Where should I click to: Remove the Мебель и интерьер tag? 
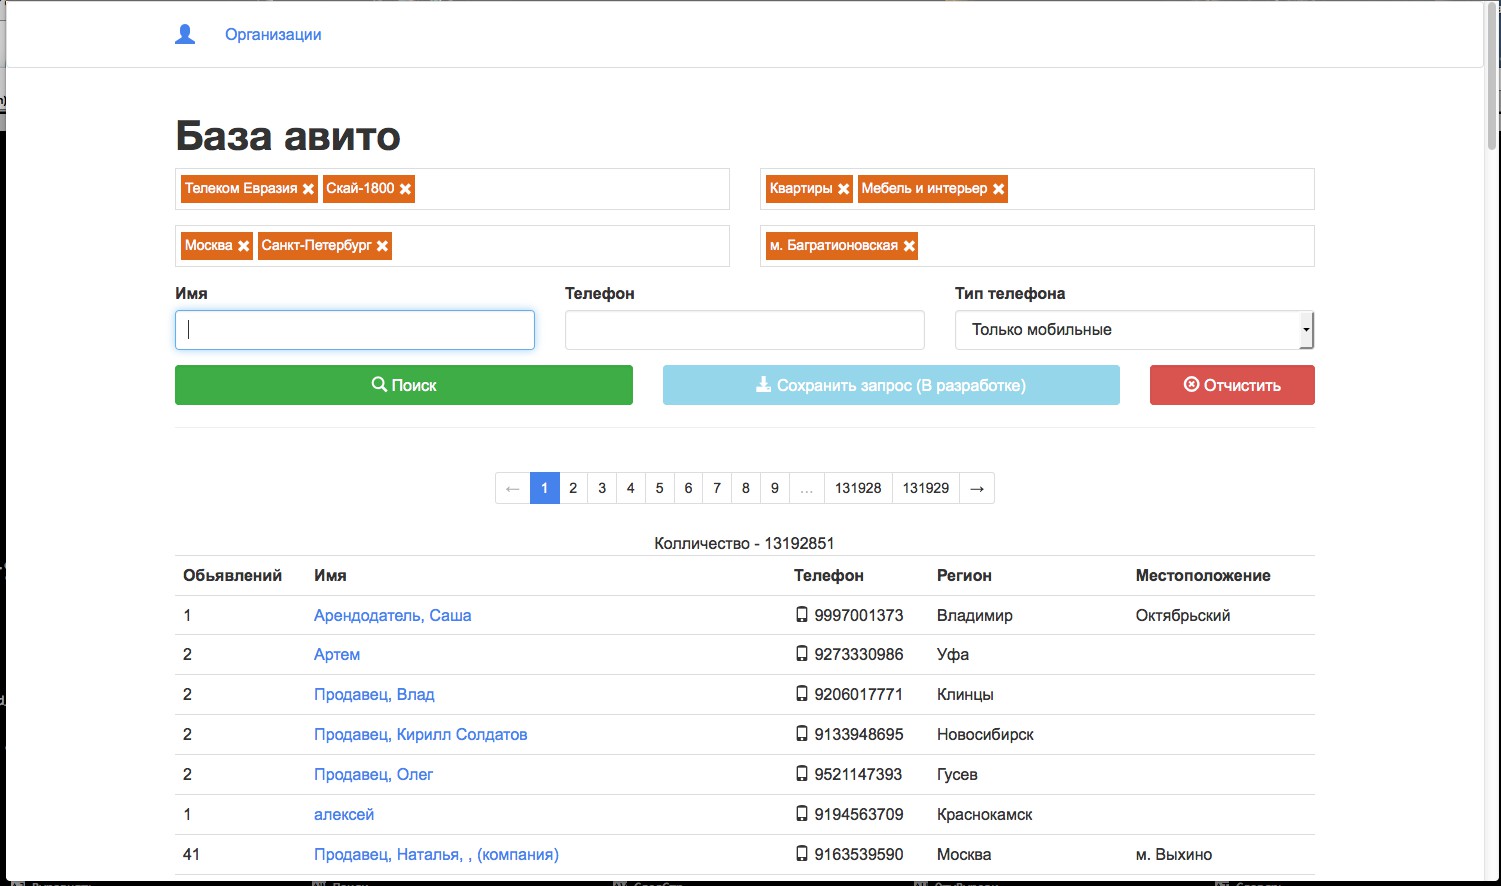(x=998, y=189)
